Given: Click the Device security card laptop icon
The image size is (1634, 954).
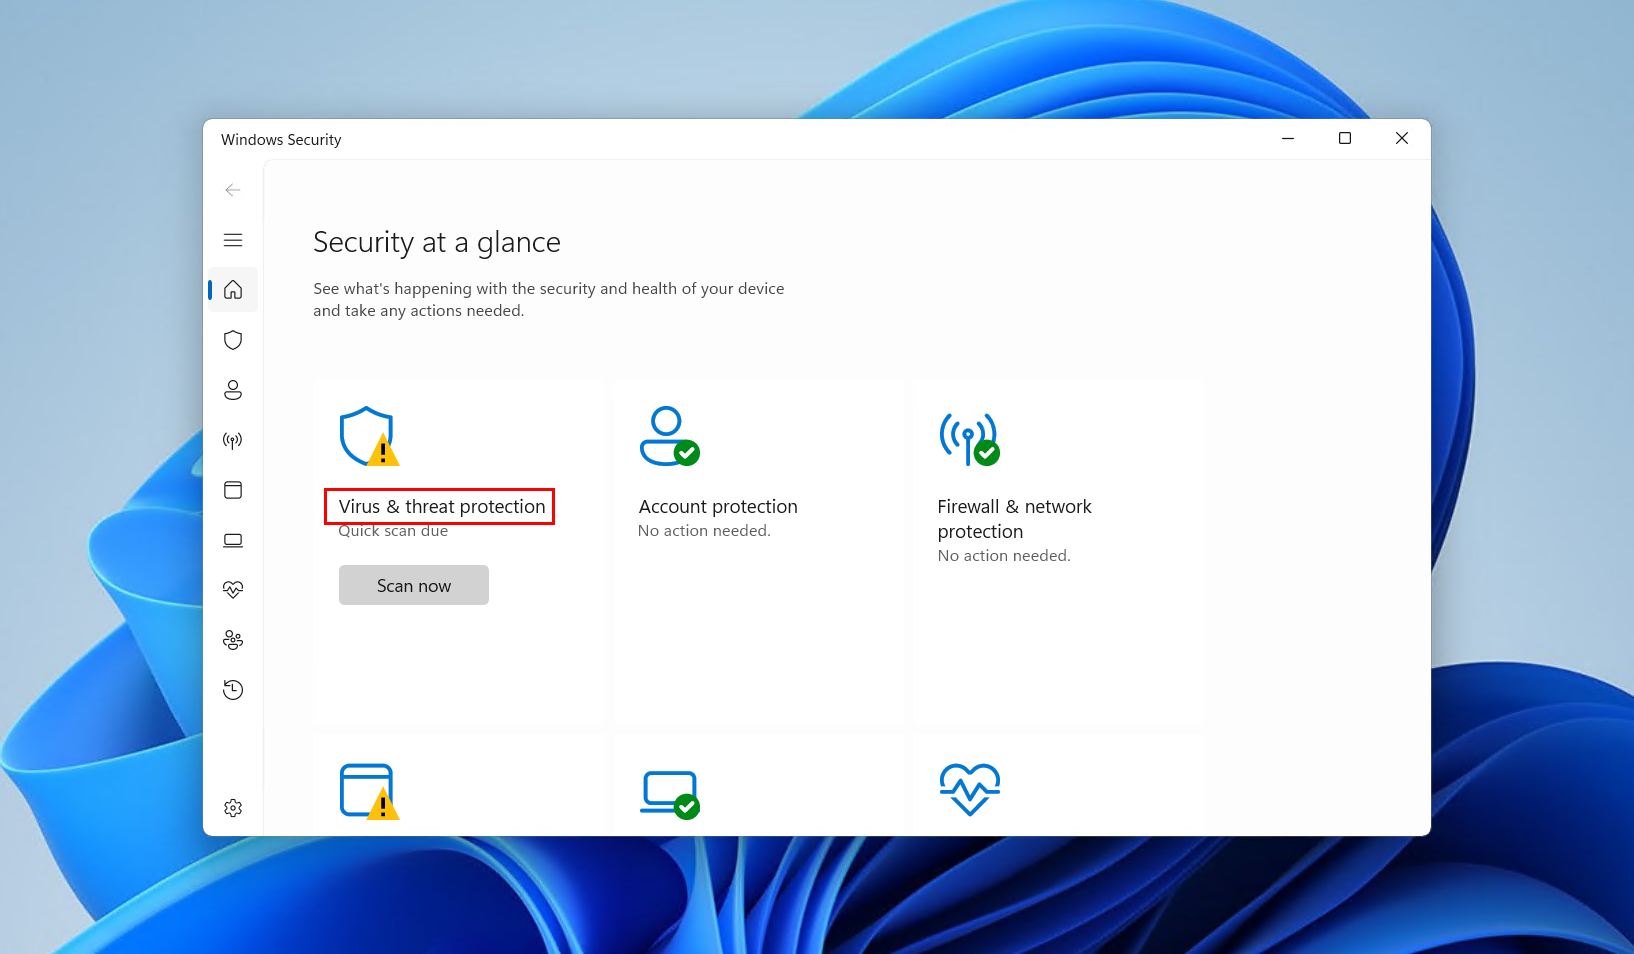Looking at the screenshot, I should coord(669,794).
